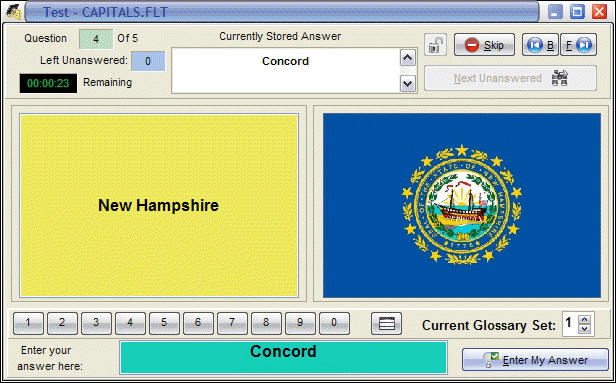Open the keyboard layout icon button
This screenshot has width=616, height=383.
pyautogui.click(x=387, y=324)
